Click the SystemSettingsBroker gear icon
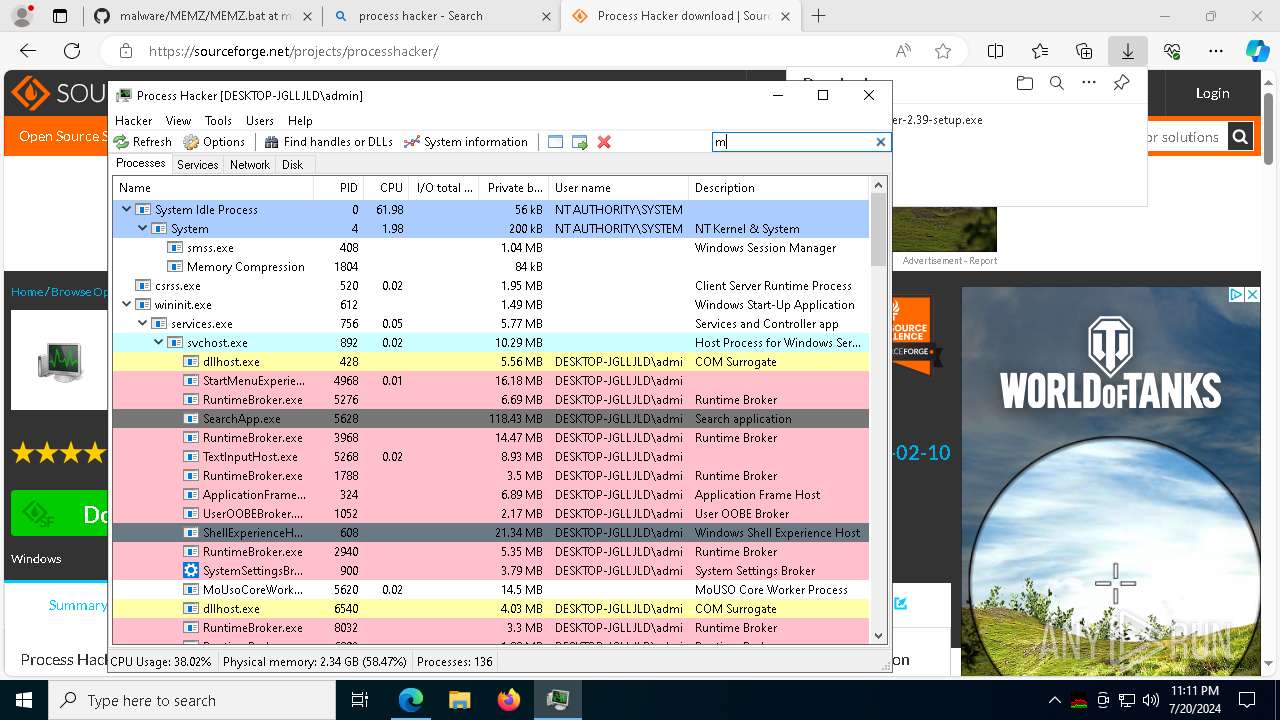This screenshot has height=720, width=1280. point(191,571)
